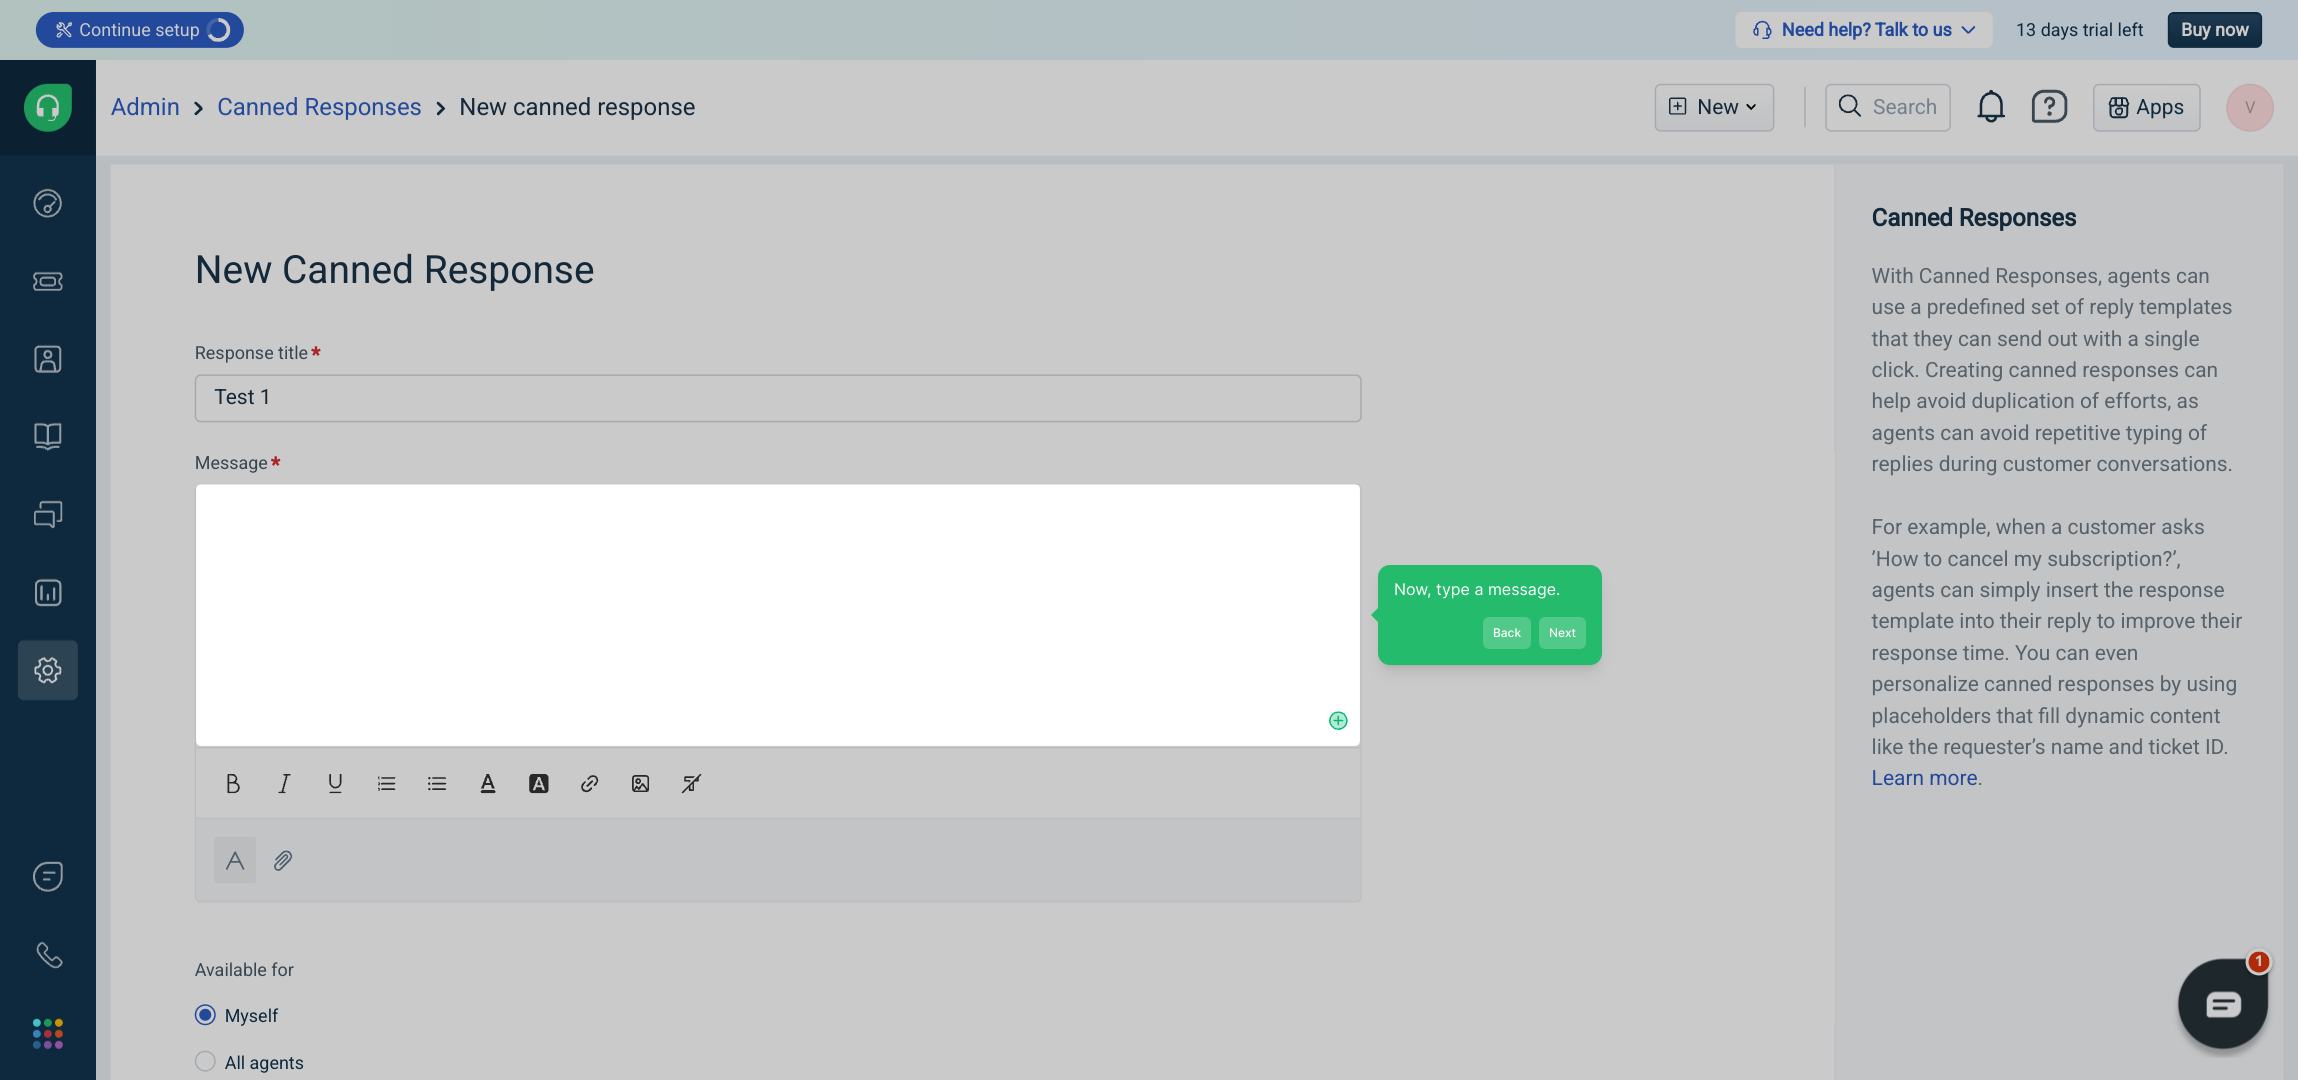Navigate to Admin breadcrumb

[145, 107]
